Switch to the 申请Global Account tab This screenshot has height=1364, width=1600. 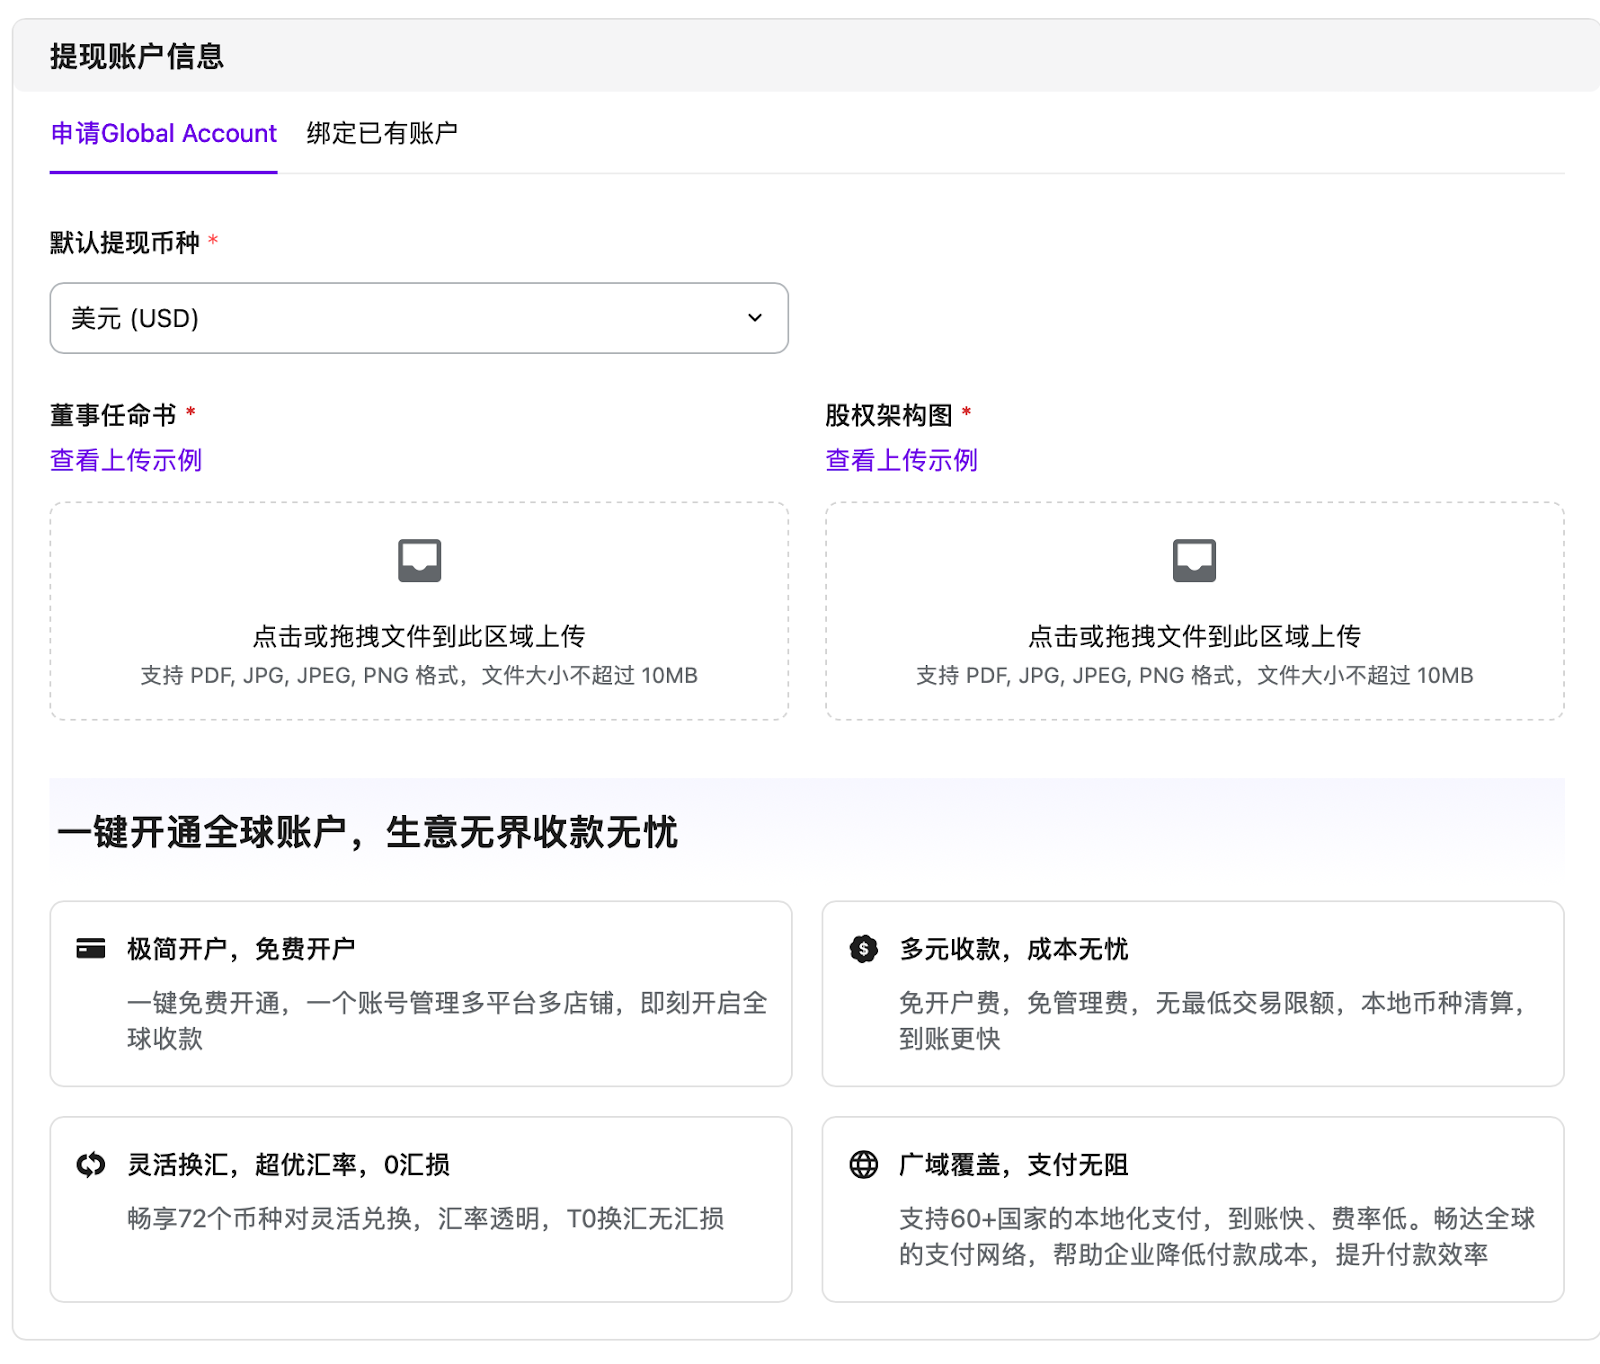tap(163, 133)
